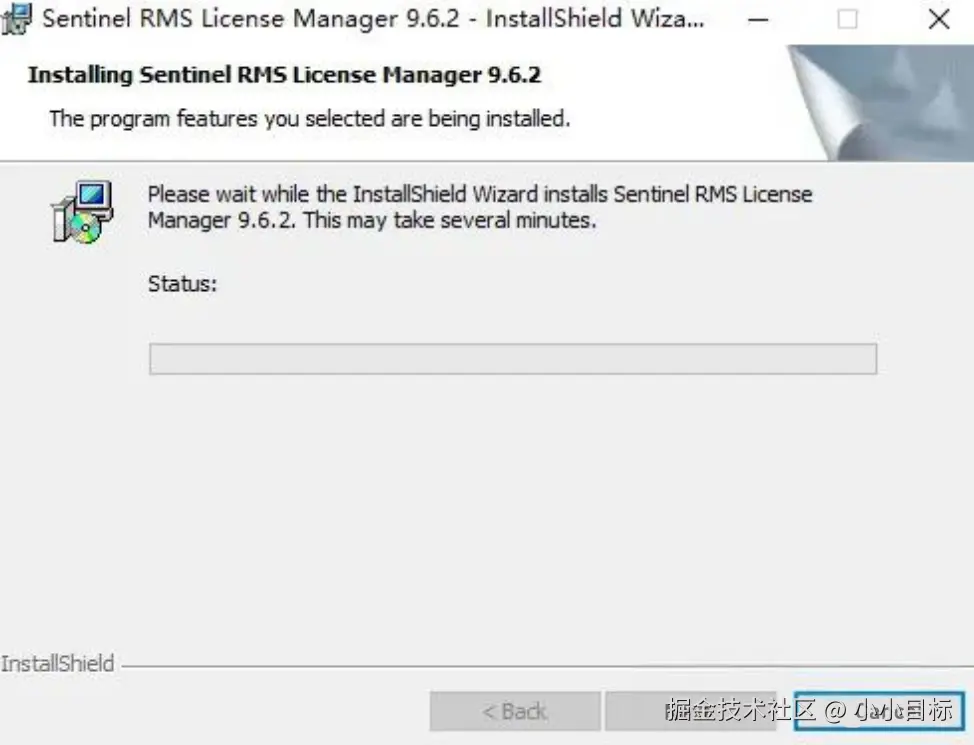974x745 pixels.
Task: Click the computer-and-disc setup icon
Action: (x=82, y=212)
